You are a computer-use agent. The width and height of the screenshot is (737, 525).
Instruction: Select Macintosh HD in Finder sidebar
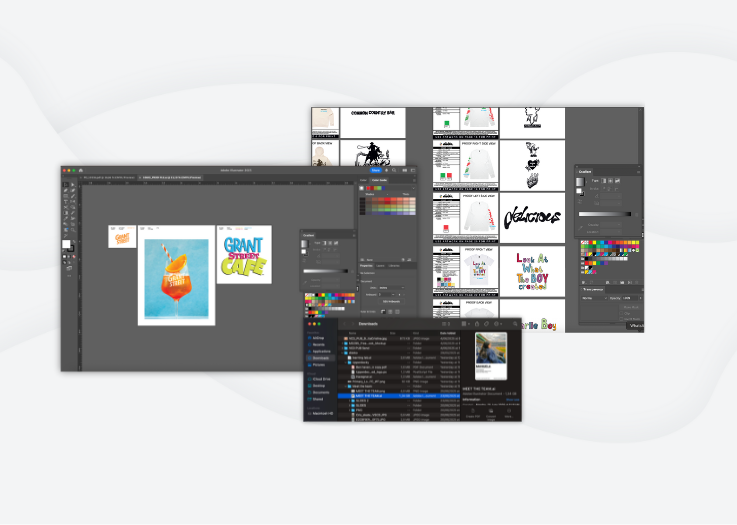pyautogui.click(x=321, y=413)
